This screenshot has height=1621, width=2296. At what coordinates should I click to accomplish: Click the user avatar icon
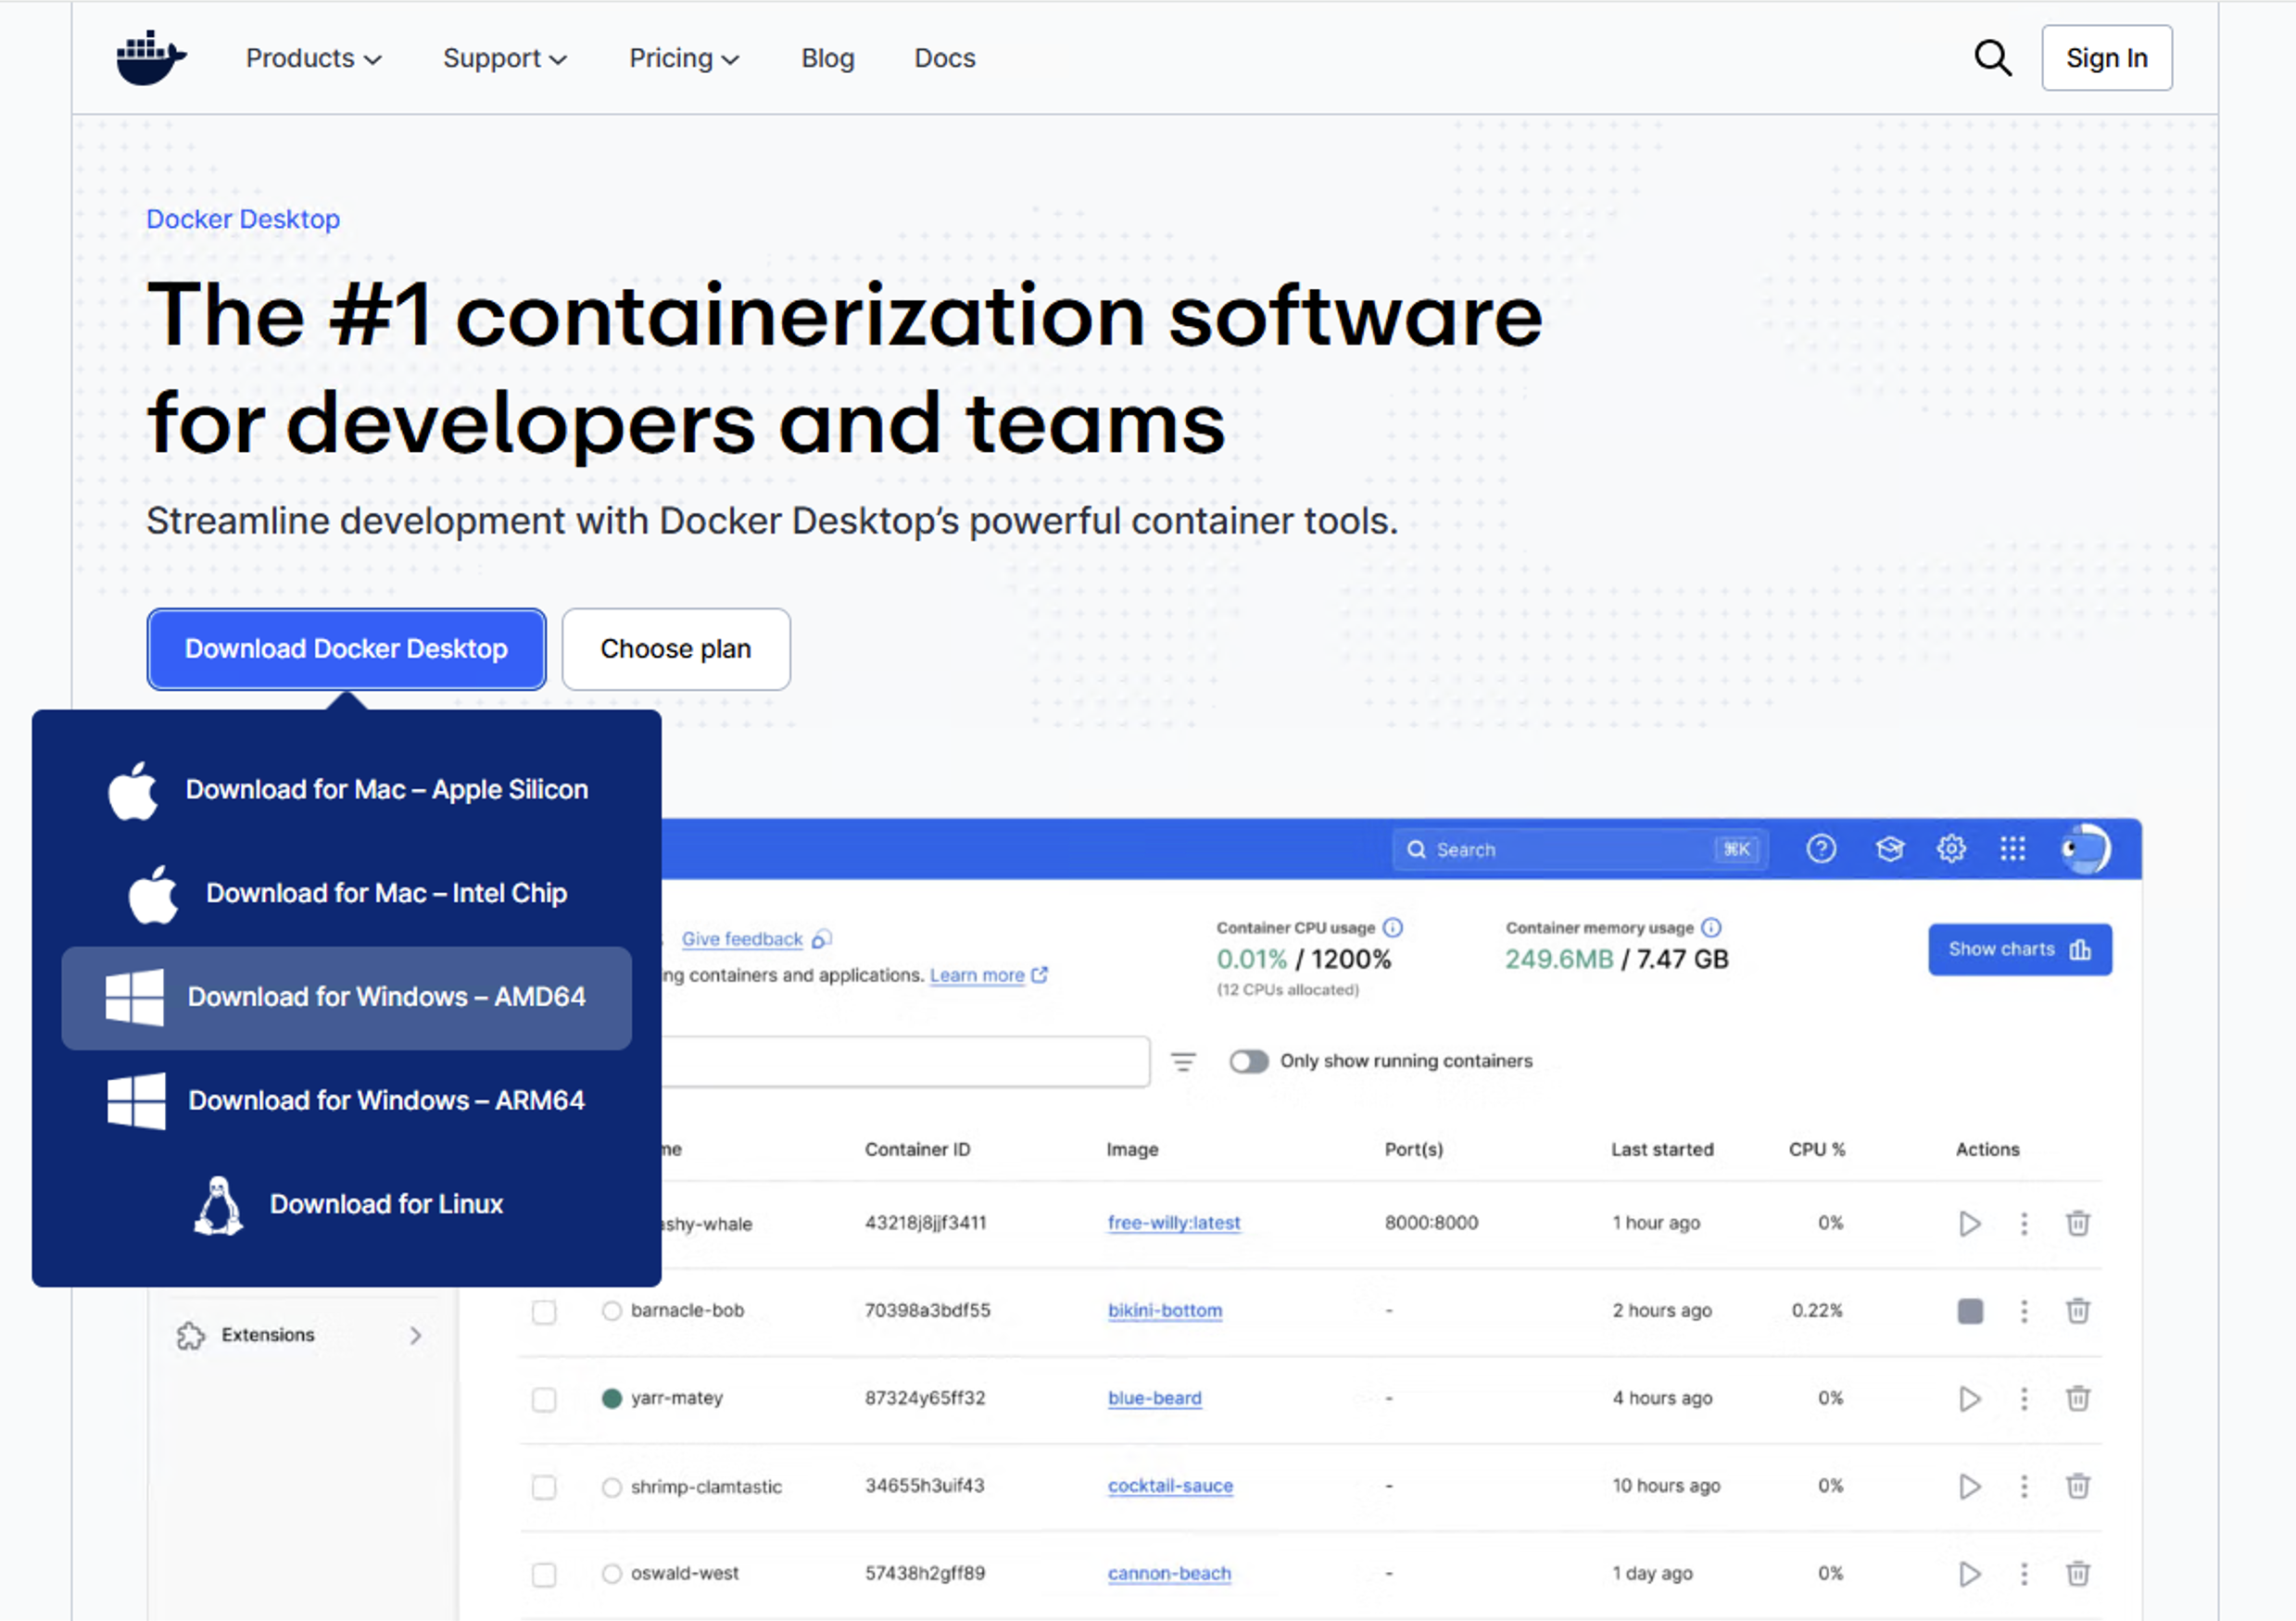pos(2086,849)
